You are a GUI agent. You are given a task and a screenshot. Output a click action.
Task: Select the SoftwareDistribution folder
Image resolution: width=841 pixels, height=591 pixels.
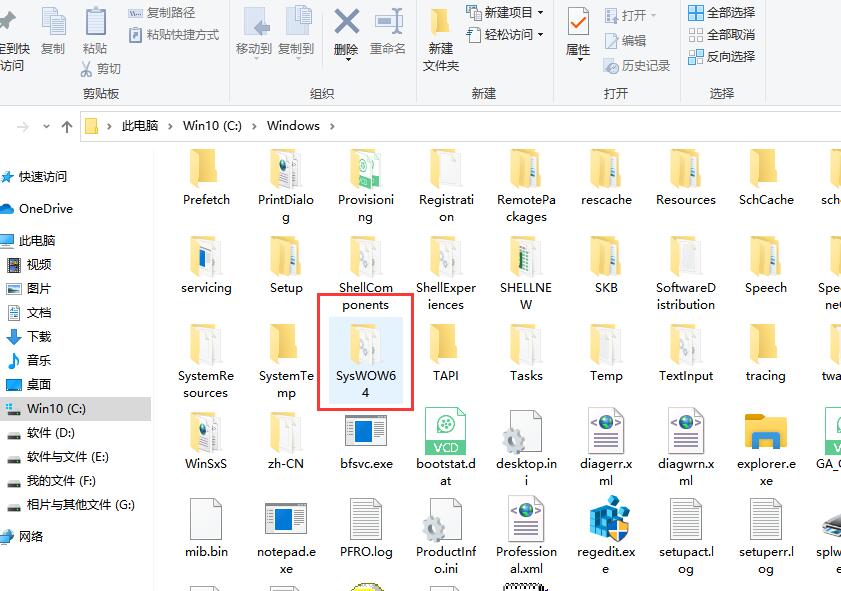685,274
